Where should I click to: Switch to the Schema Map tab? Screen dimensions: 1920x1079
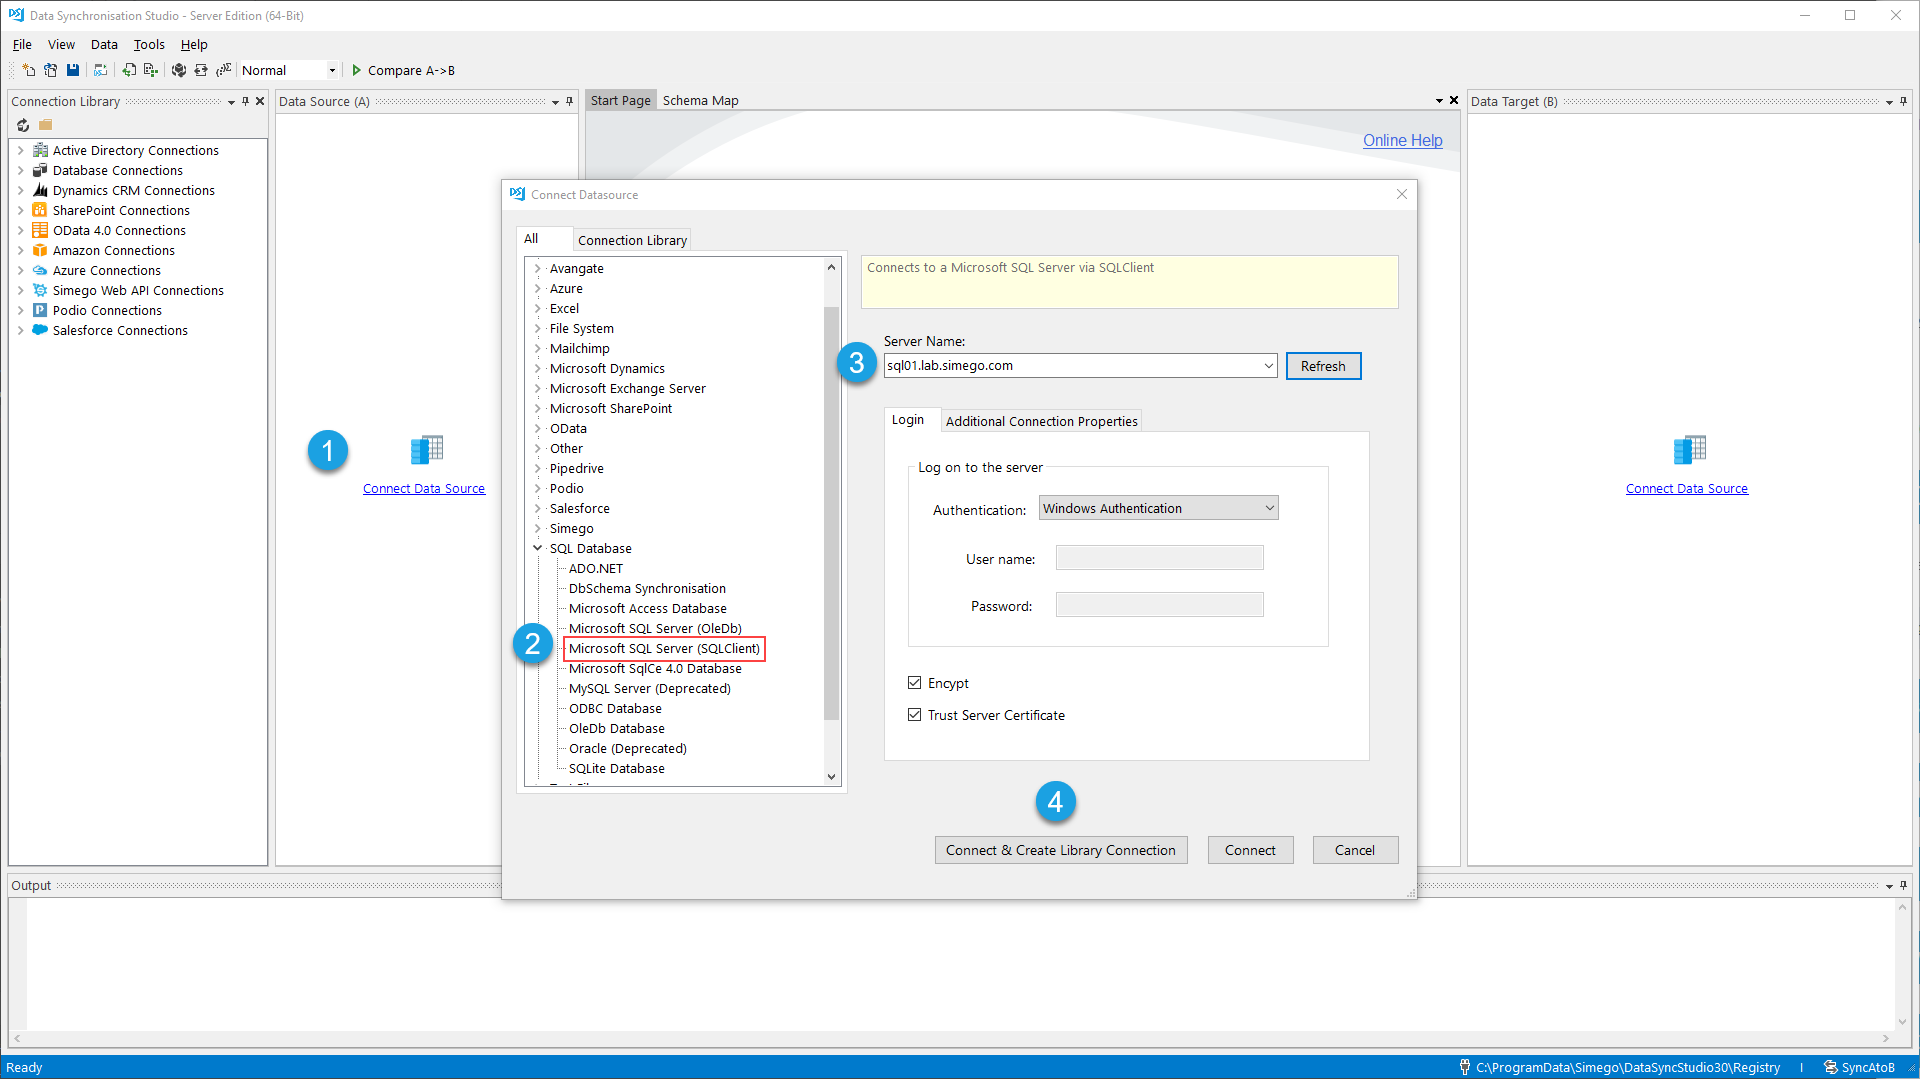[x=700, y=100]
